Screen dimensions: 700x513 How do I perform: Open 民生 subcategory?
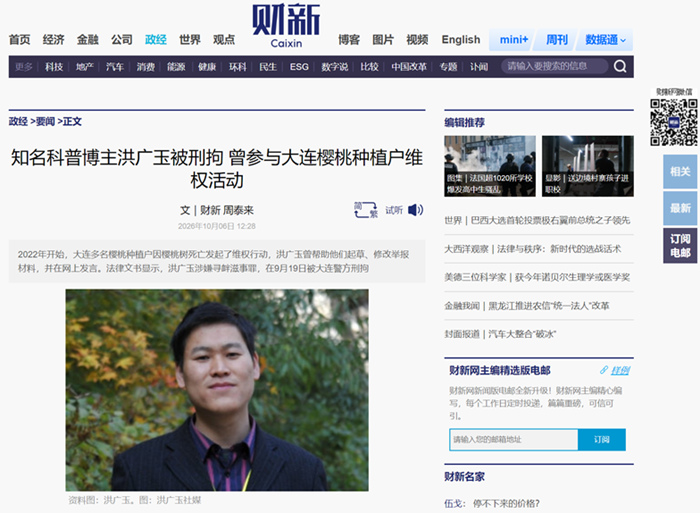click(x=268, y=67)
